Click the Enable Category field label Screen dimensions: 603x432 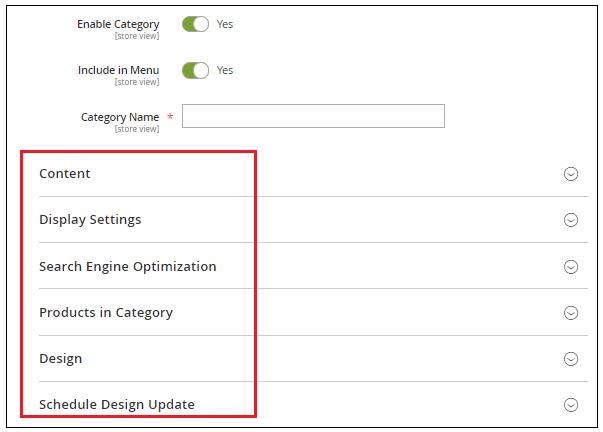point(118,24)
